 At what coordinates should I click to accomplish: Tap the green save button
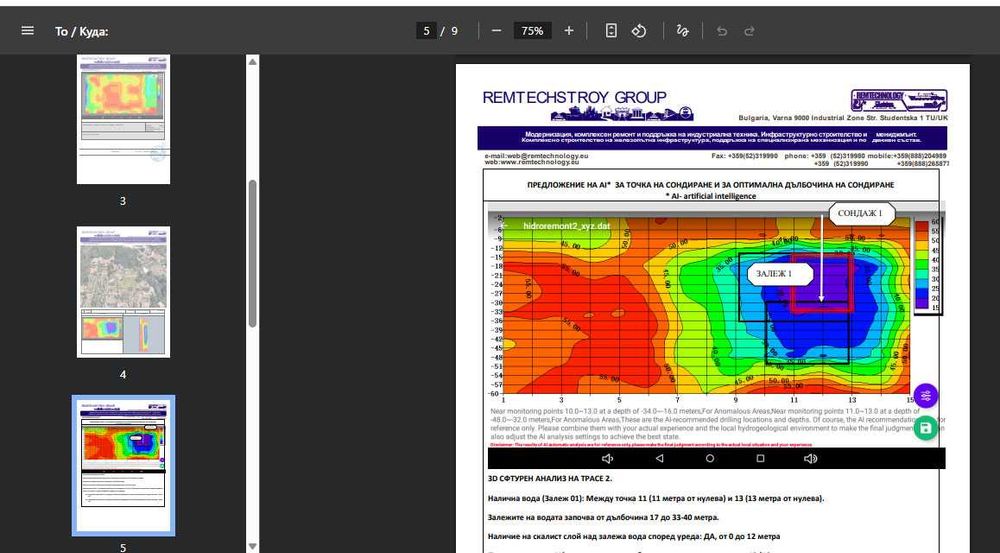tap(925, 428)
